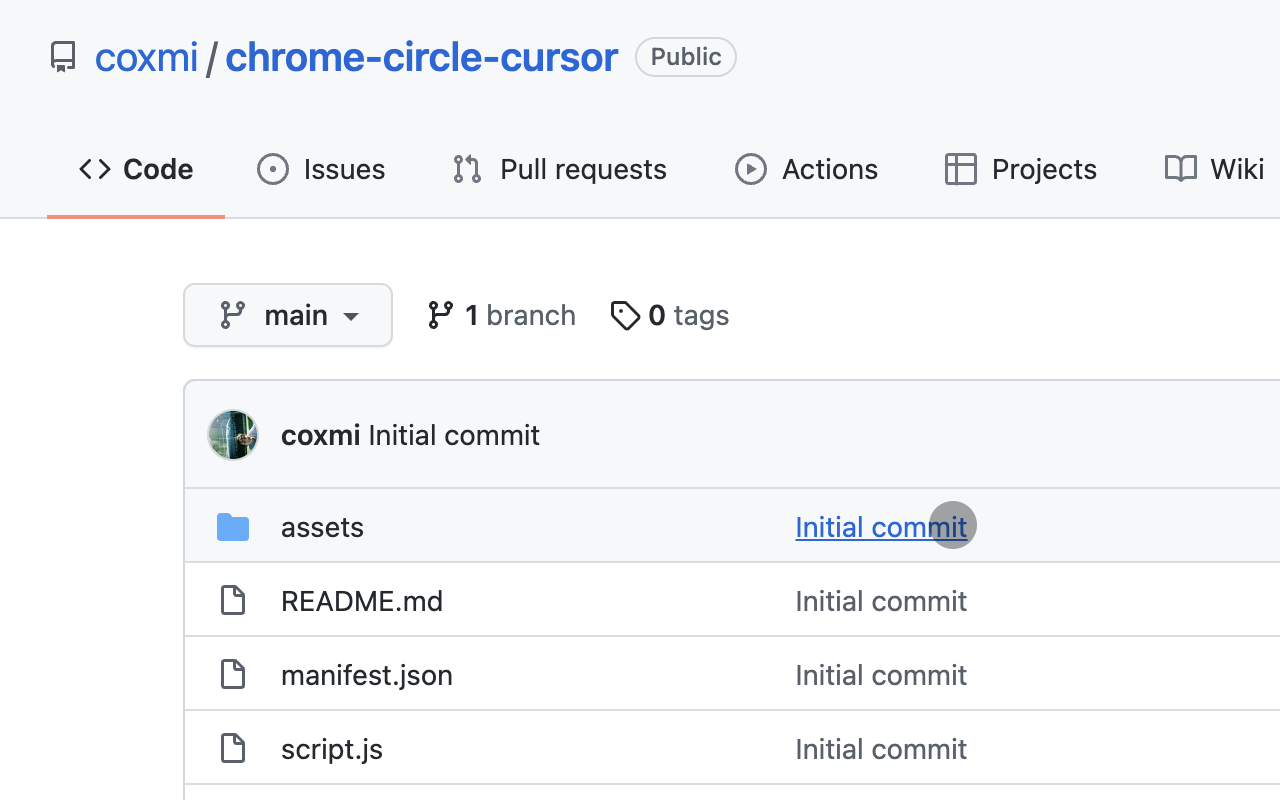Image resolution: width=1280 pixels, height=800 pixels.
Task: Click the dropdown caret next to main
Action: point(351,317)
